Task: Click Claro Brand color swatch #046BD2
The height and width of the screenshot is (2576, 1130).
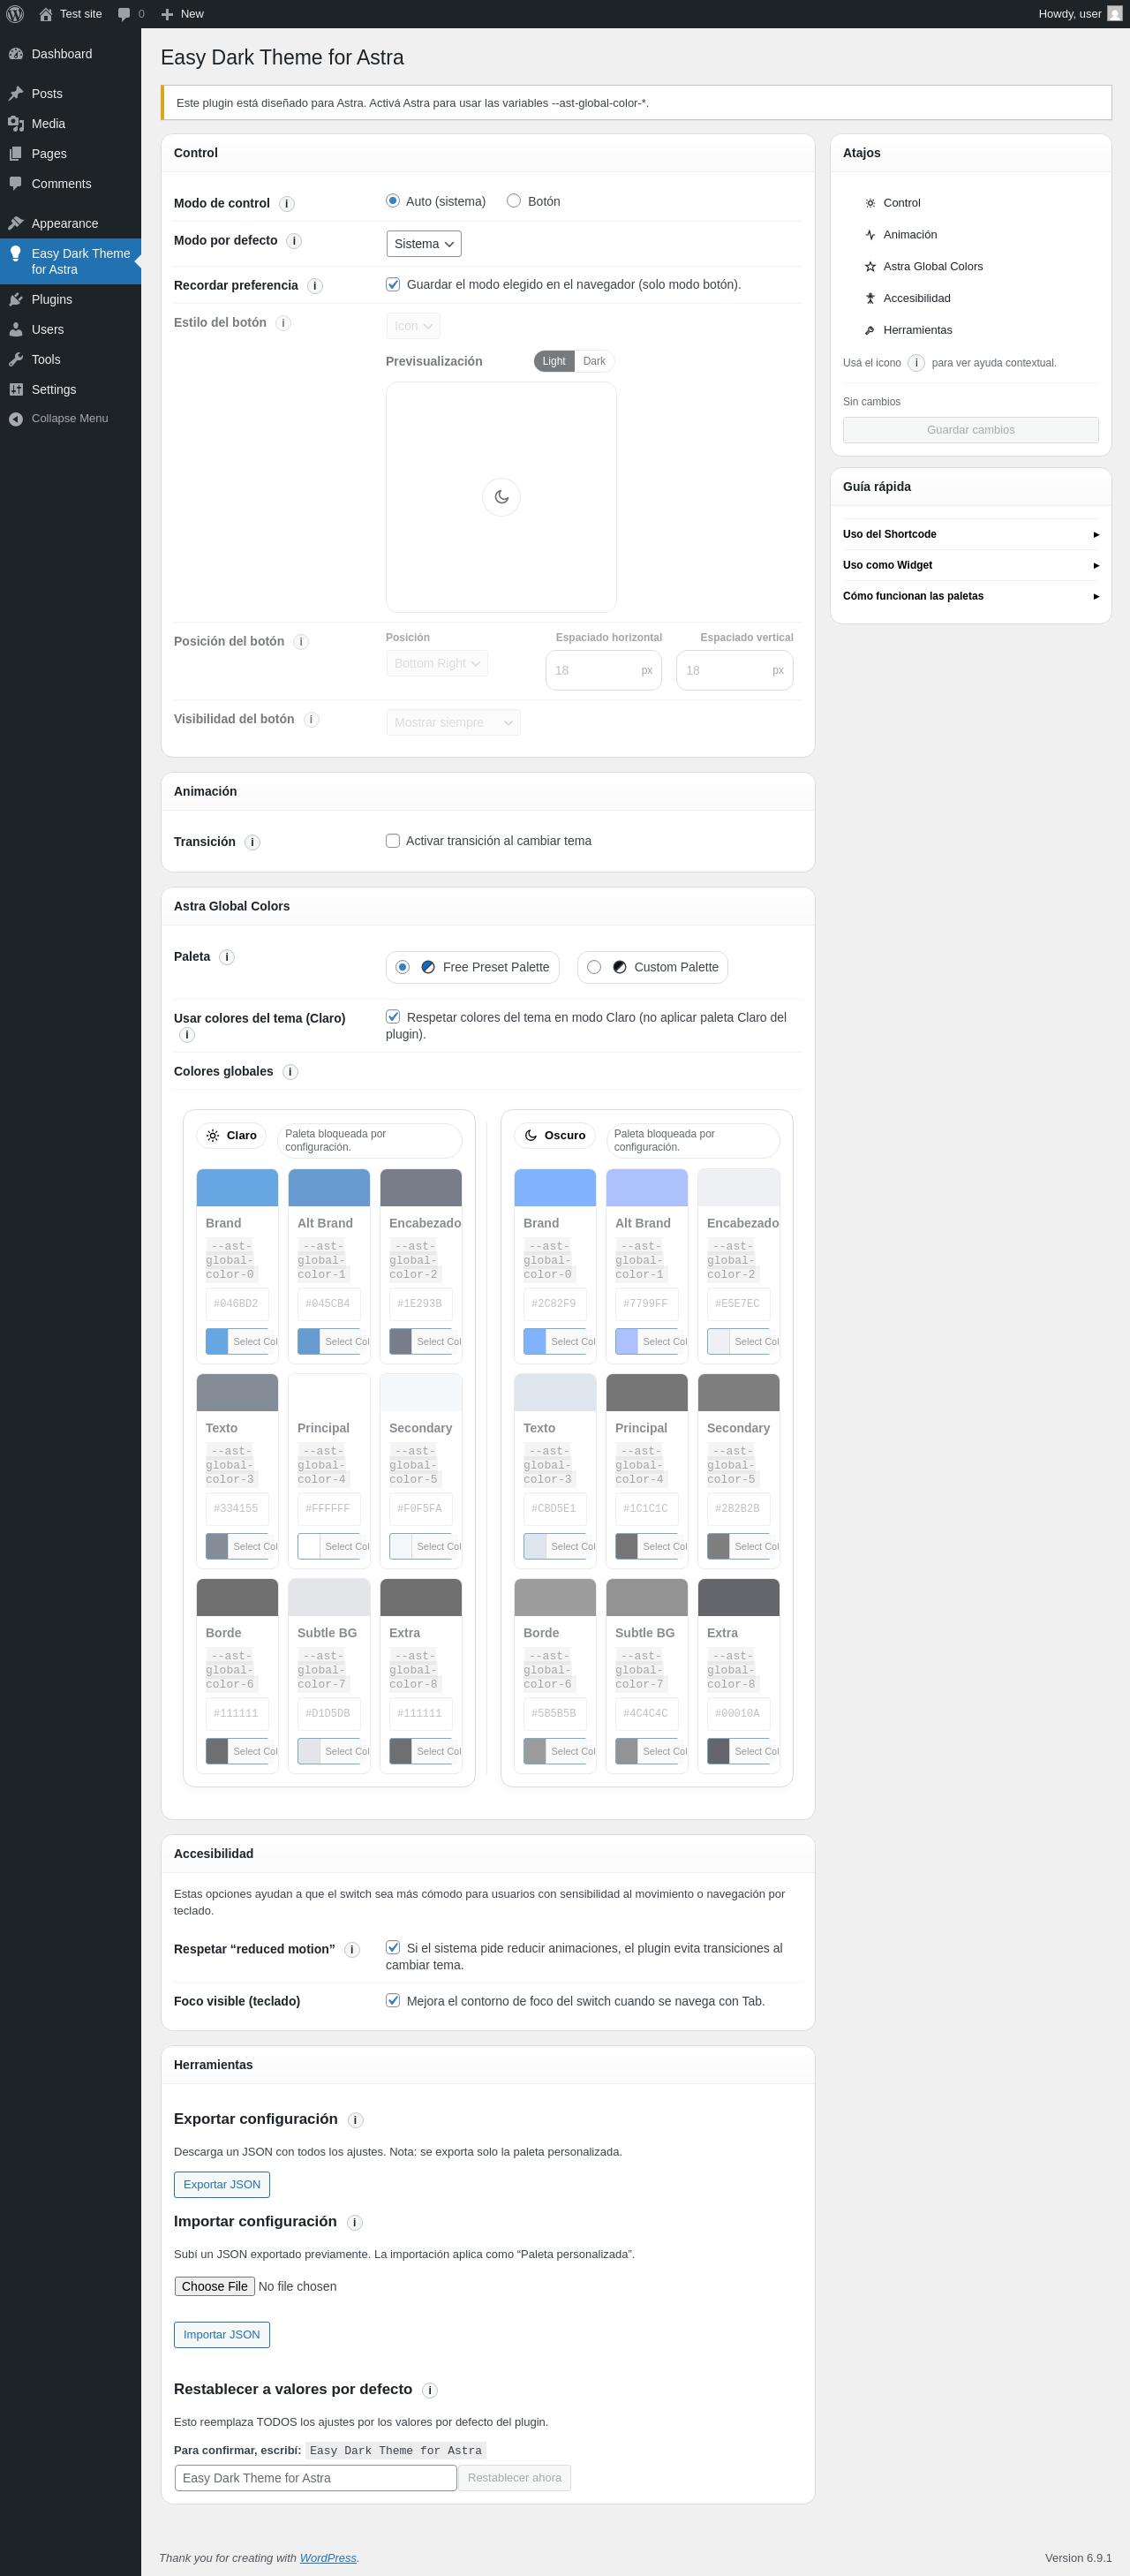Action: tap(237, 1188)
